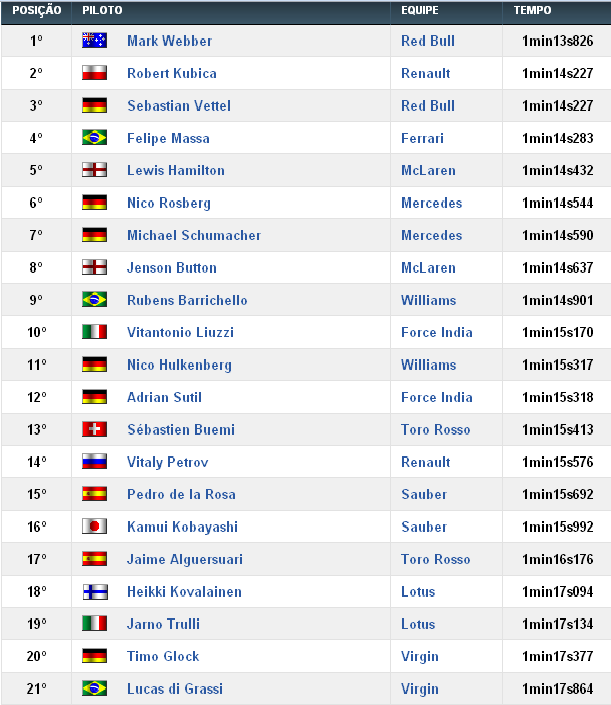Open Sebastian Vettel driver link
The width and height of the screenshot is (611, 705).
[x=179, y=105]
